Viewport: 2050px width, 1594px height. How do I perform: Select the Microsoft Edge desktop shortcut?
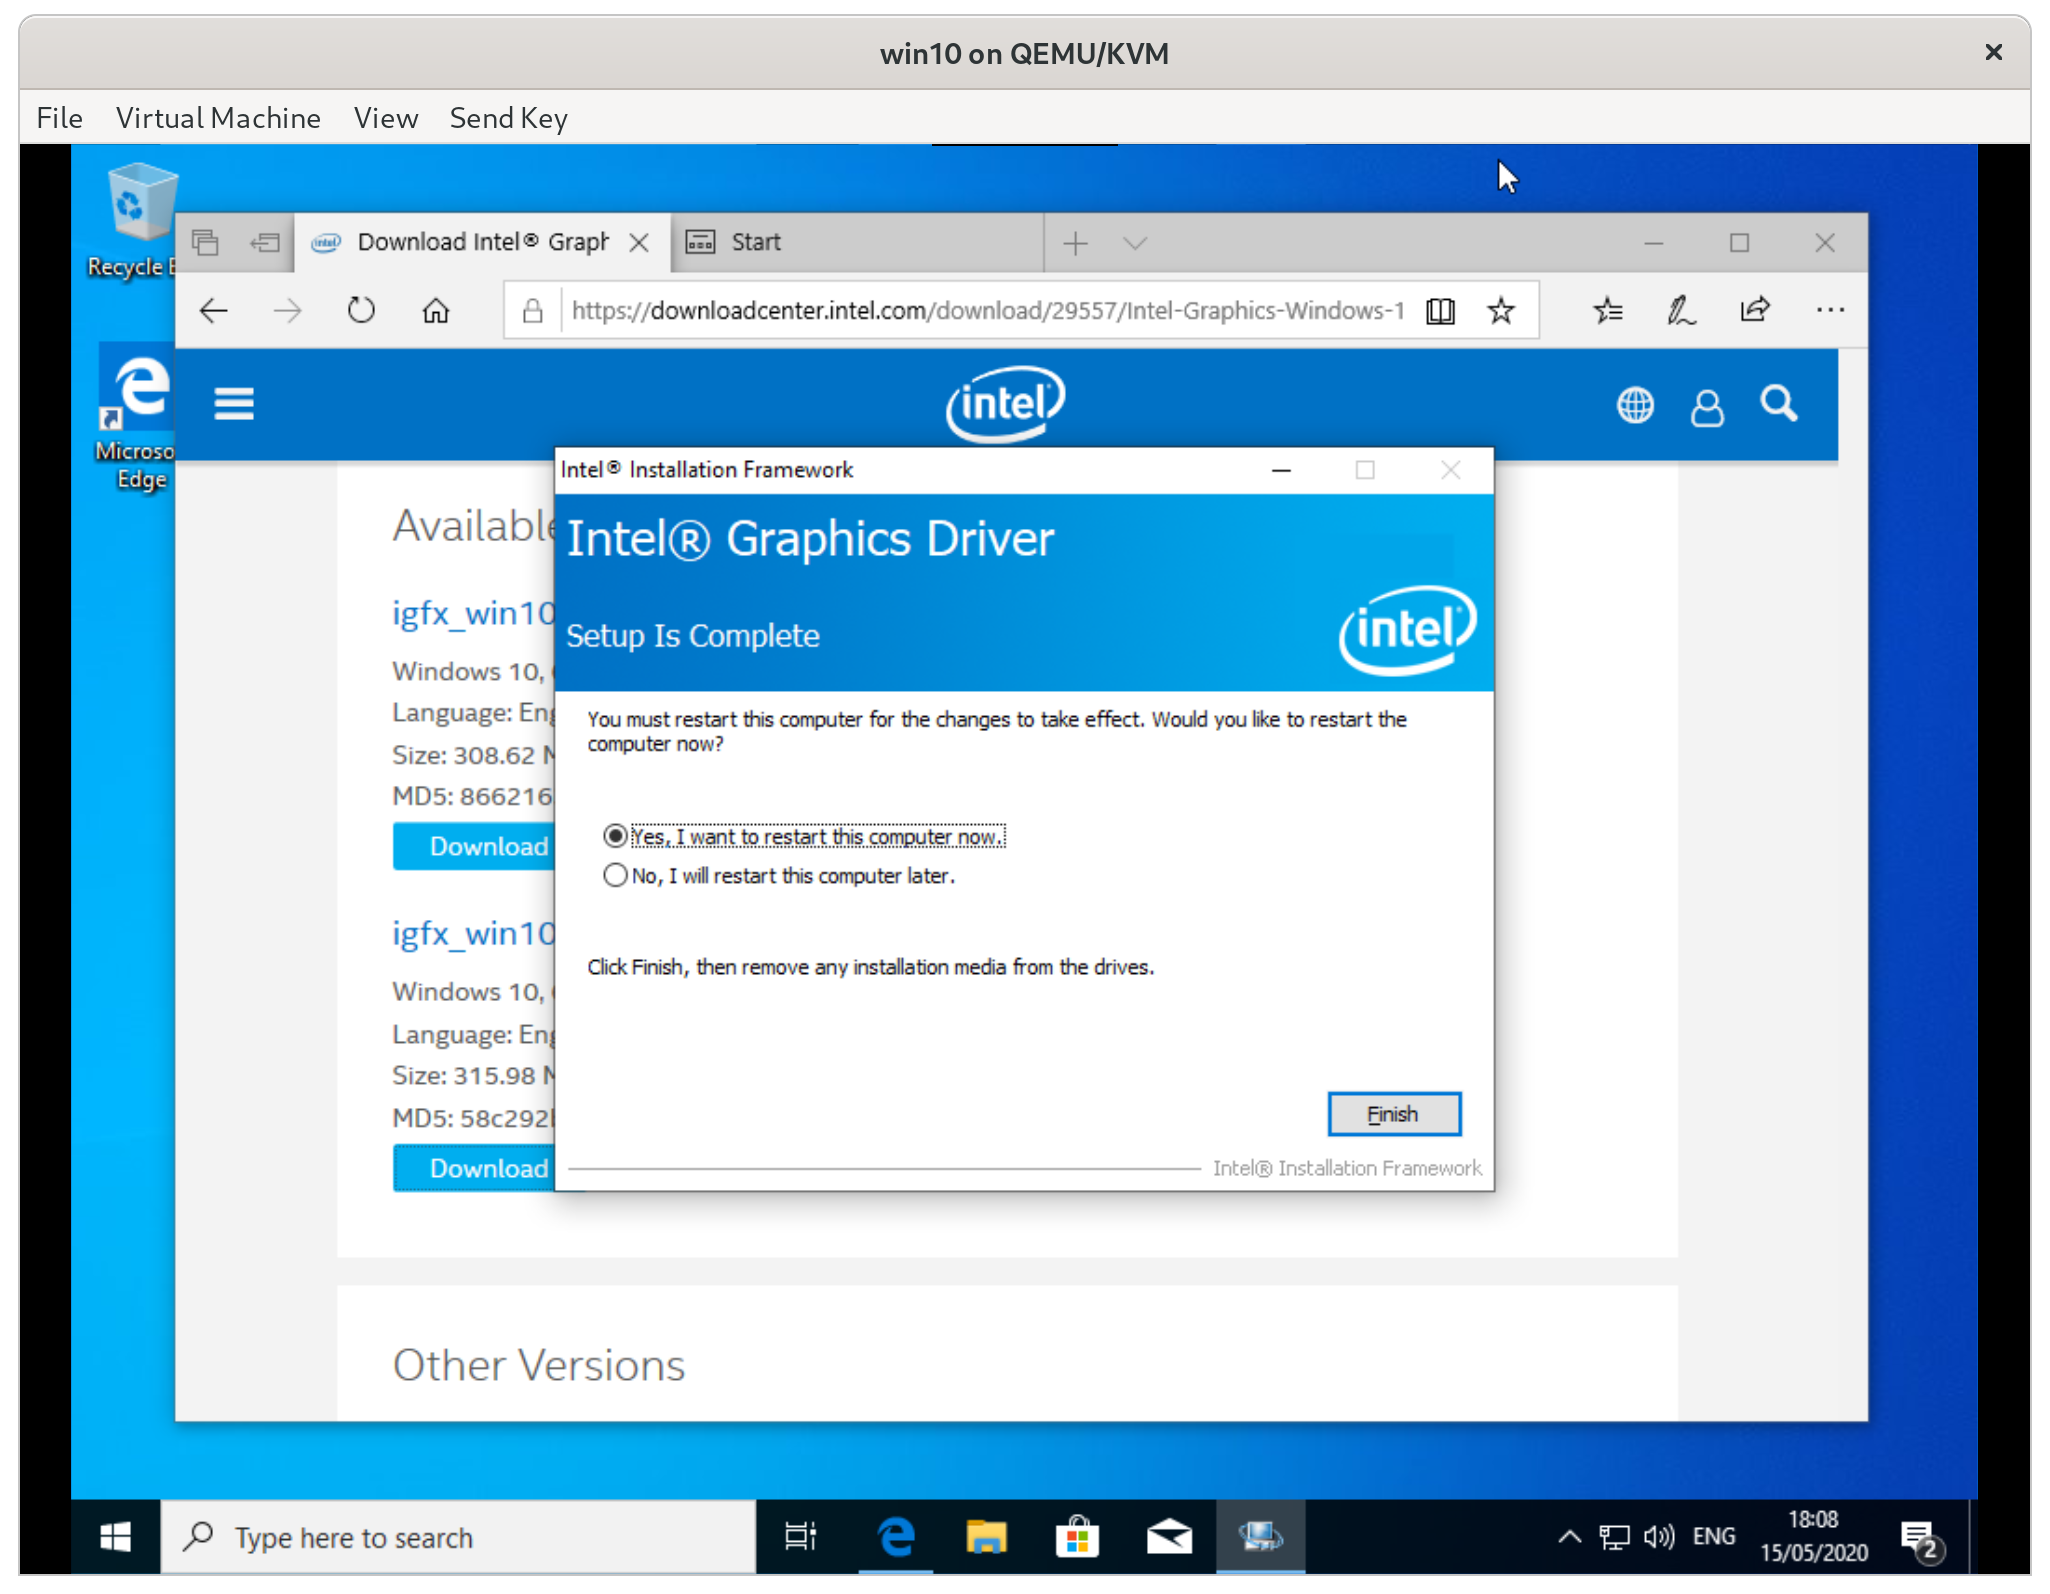point(137,417)
